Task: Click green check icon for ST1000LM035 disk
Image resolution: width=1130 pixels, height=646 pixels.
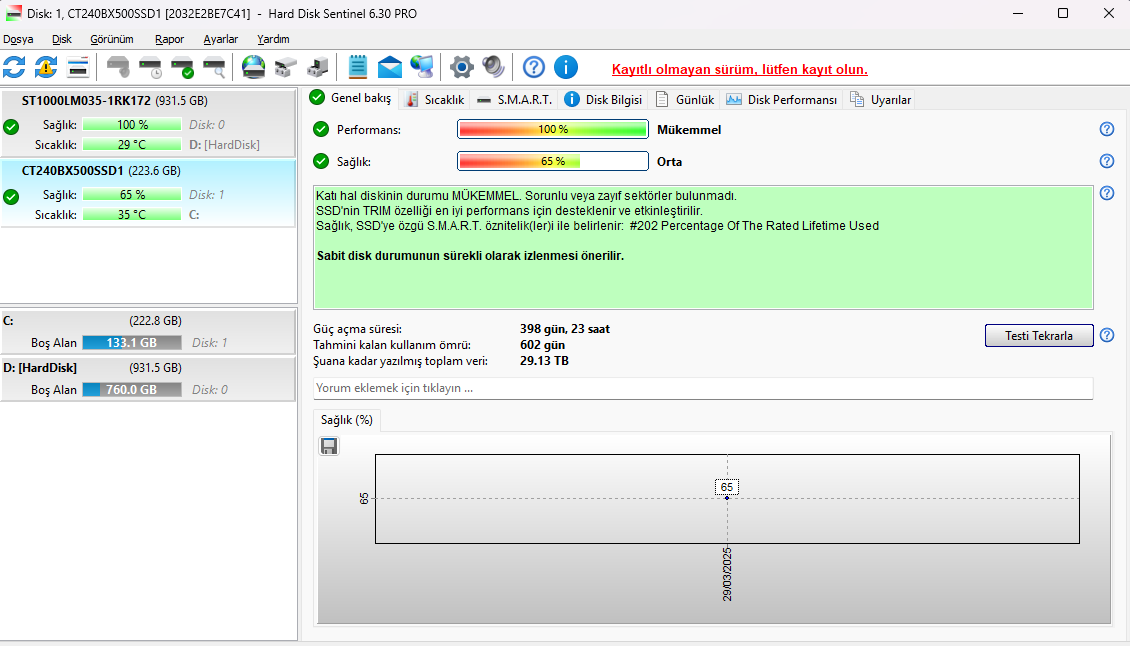Action: click(11, 127)
